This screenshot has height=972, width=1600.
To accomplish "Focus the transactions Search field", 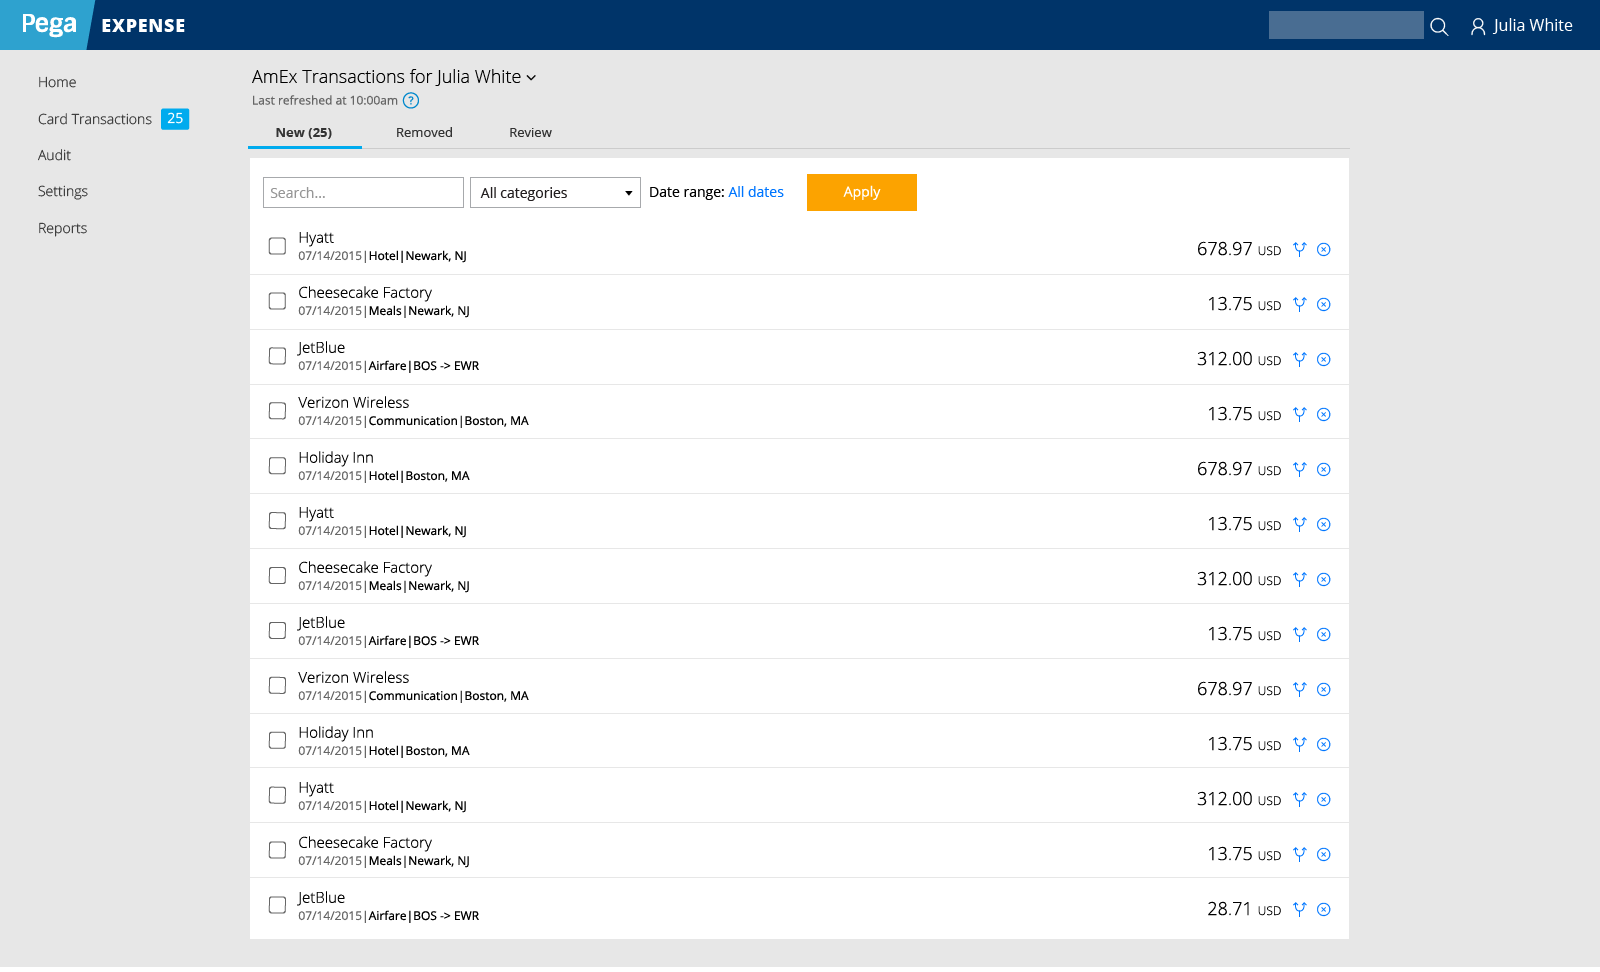I will [x=363, y=193].
